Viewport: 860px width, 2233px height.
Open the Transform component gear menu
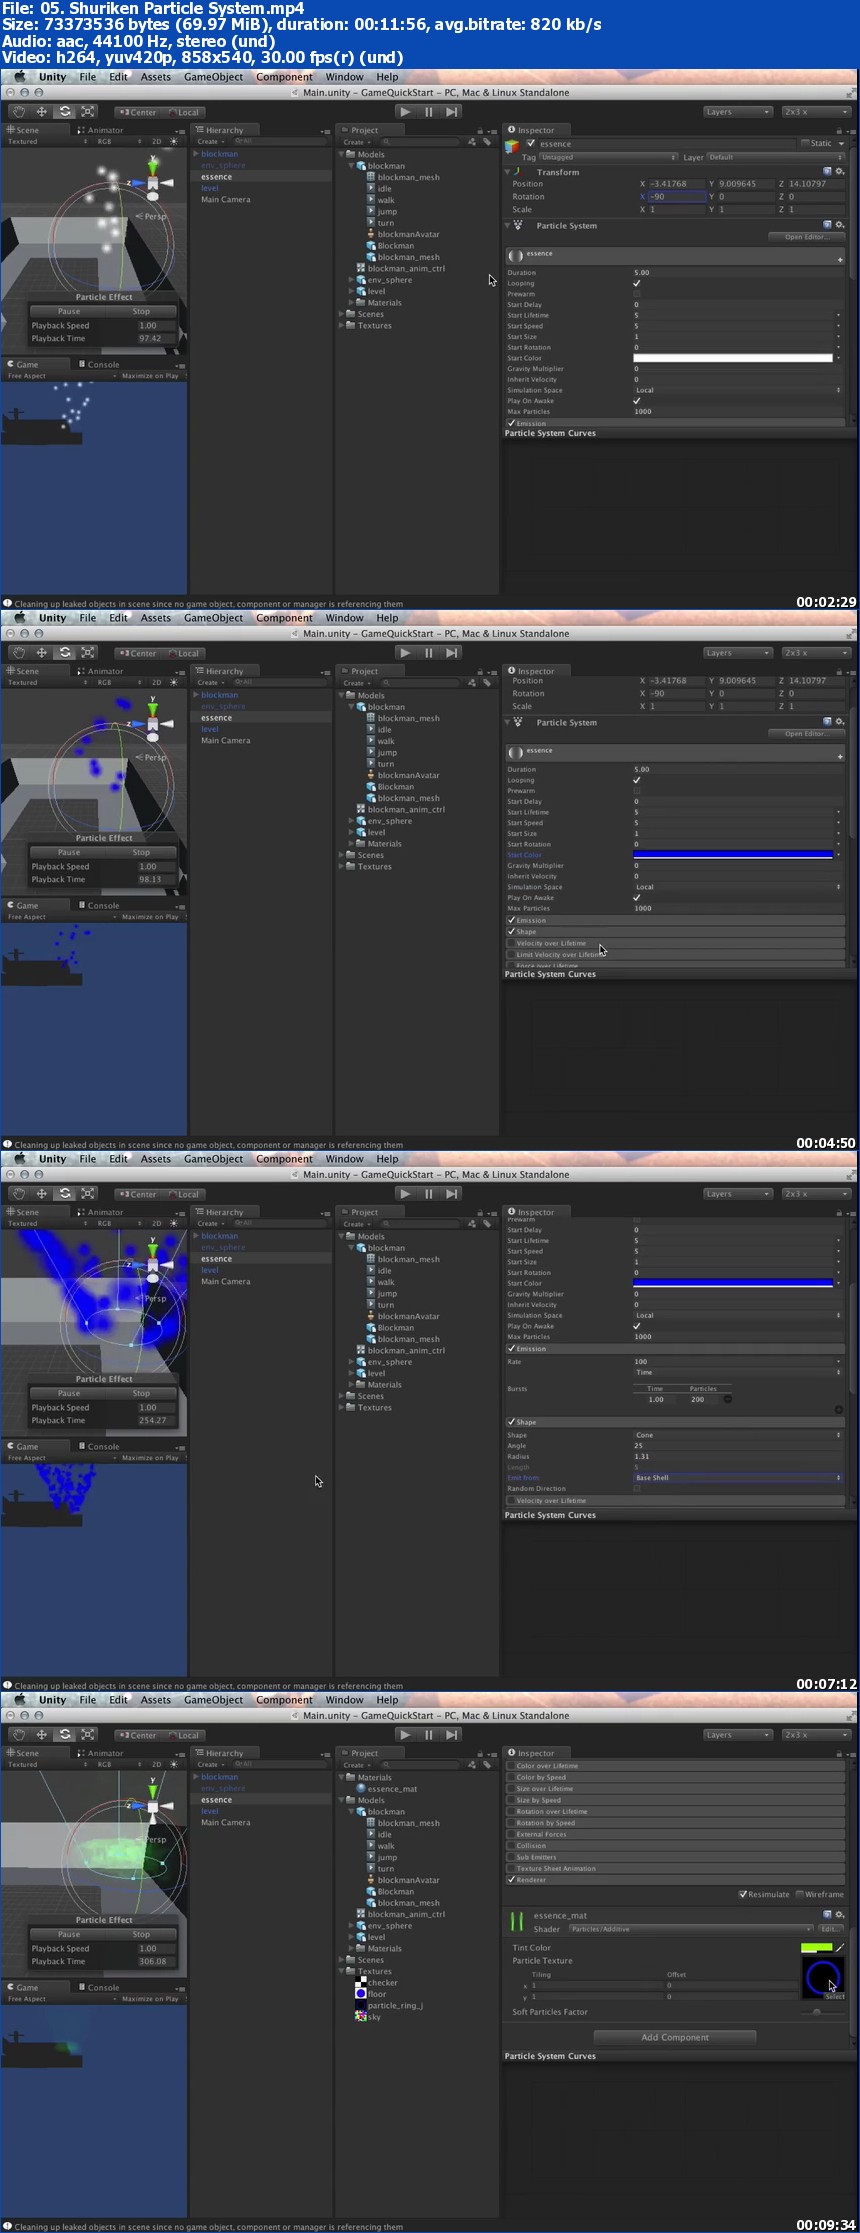click(840, 172)
